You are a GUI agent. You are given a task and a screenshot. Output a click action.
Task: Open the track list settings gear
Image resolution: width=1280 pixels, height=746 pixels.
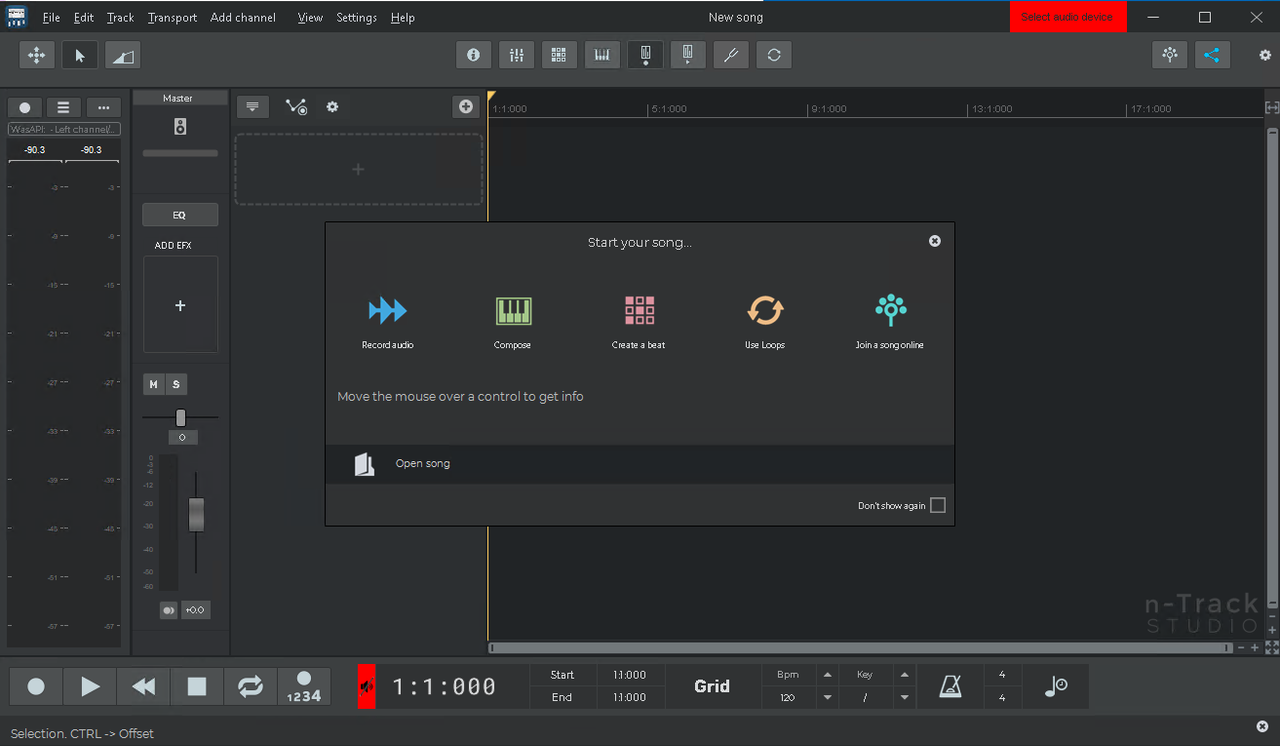[332, 107]
